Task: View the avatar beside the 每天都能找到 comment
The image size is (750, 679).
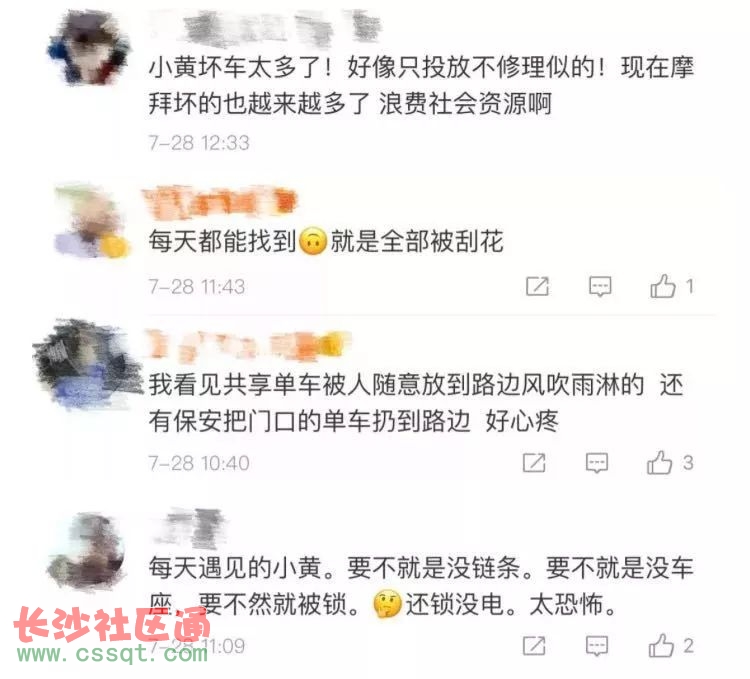Action: (91, 222)
